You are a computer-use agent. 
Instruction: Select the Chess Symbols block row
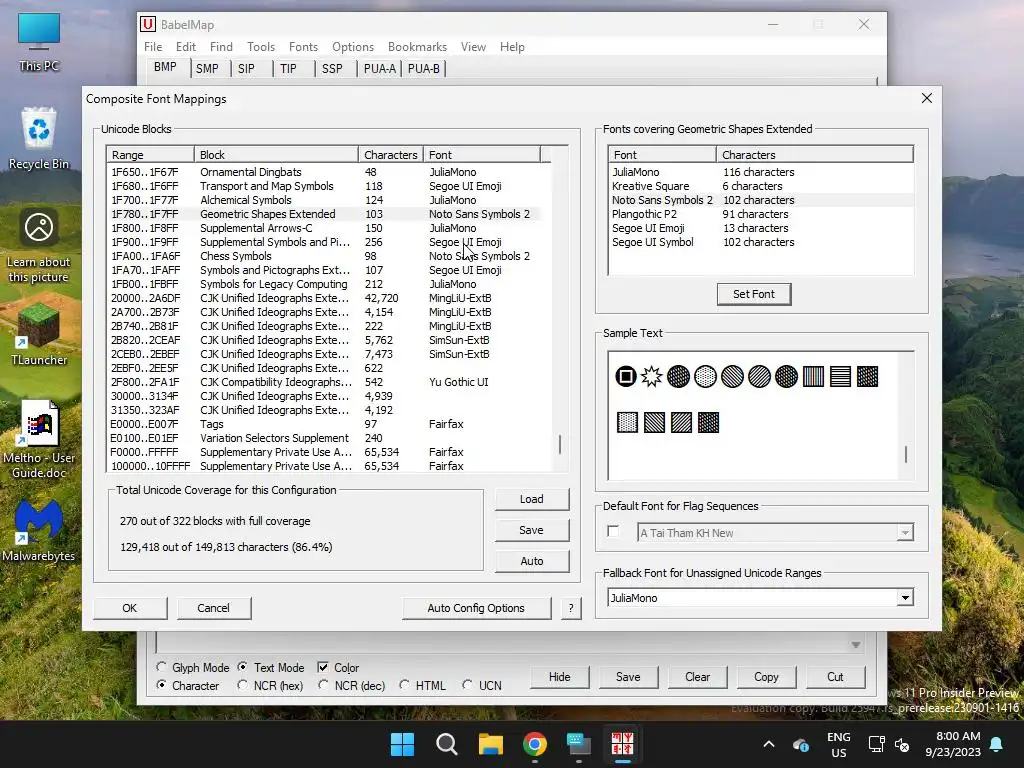pyautogui.click(x=325, y=256)
